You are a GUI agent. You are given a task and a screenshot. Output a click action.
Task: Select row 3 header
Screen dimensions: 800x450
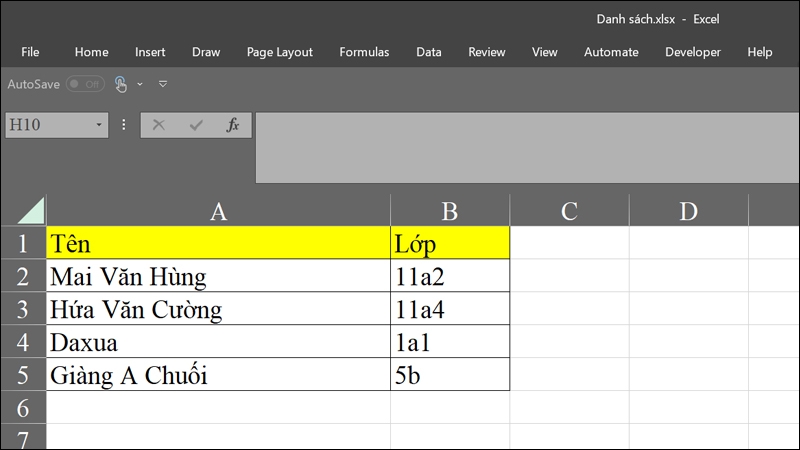(x=23, y=309)
